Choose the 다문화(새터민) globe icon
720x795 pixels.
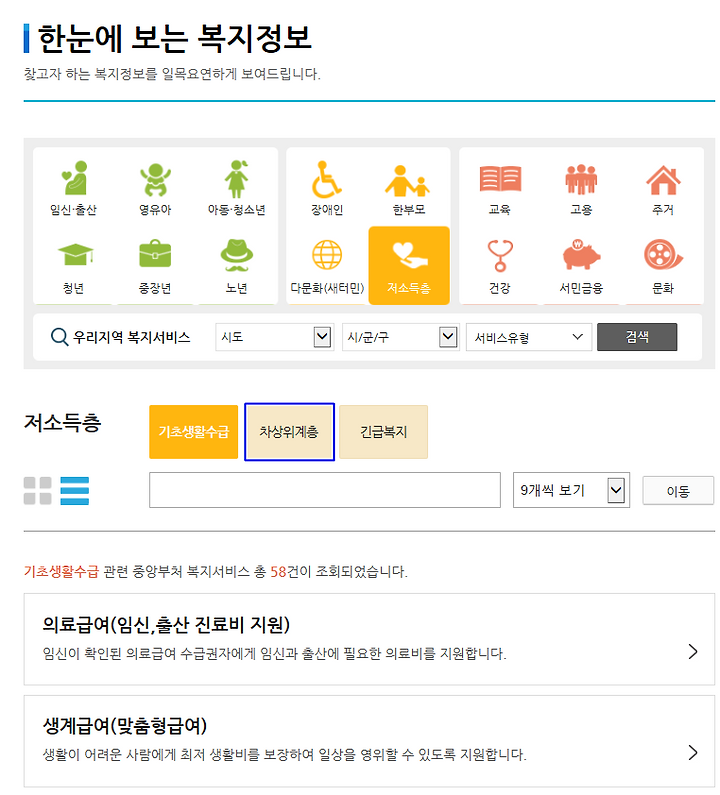[327, 255]
